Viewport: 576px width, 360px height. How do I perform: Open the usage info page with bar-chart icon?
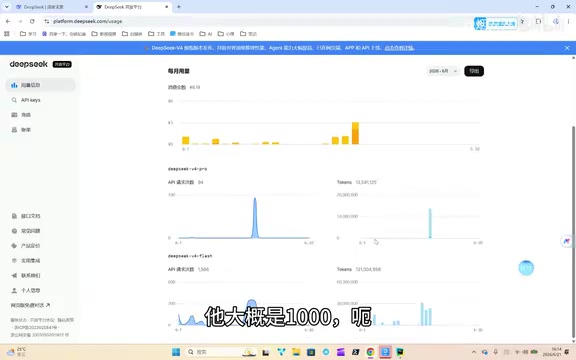coord(40,85)
